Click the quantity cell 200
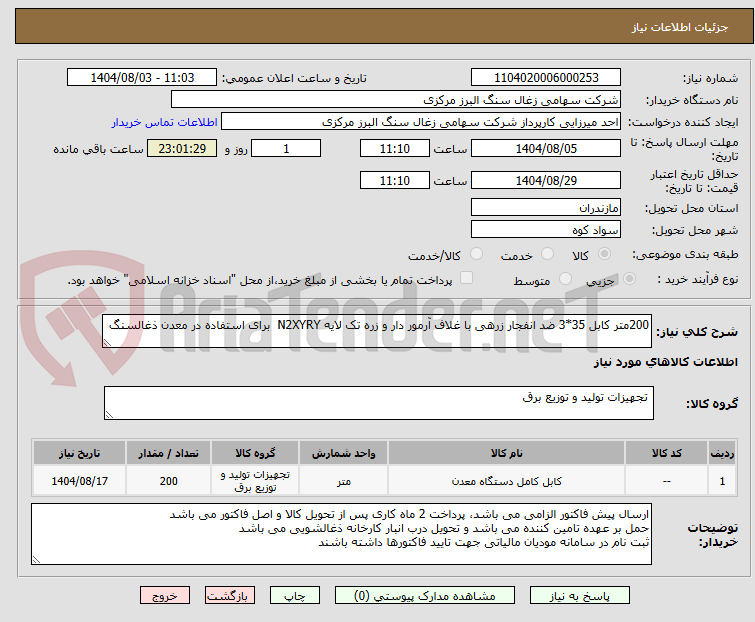This screenshot has width=755, height=622. tap(169, 481)
